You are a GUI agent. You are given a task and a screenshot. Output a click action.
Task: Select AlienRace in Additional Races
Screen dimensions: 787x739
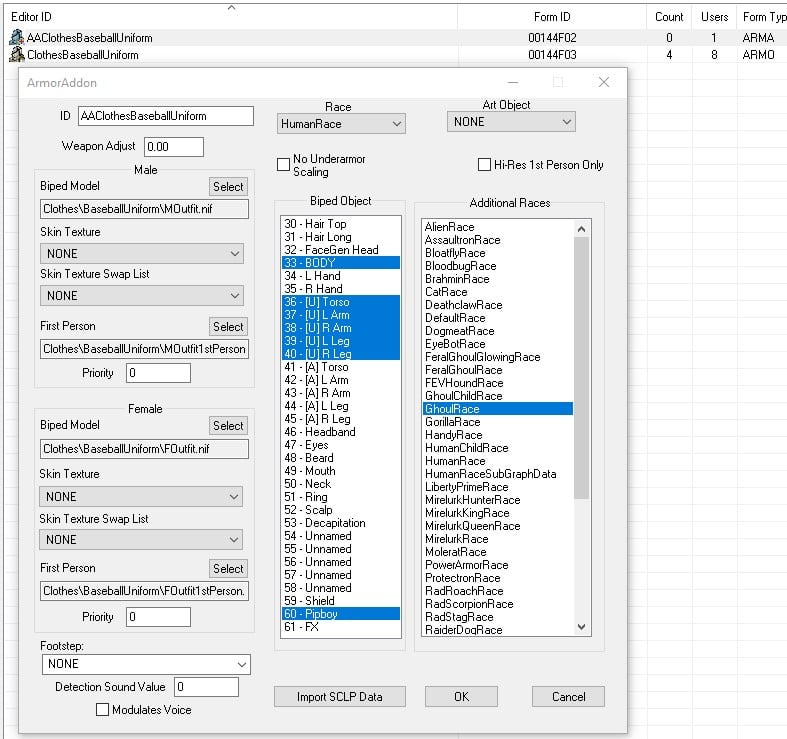coord(498,227)
